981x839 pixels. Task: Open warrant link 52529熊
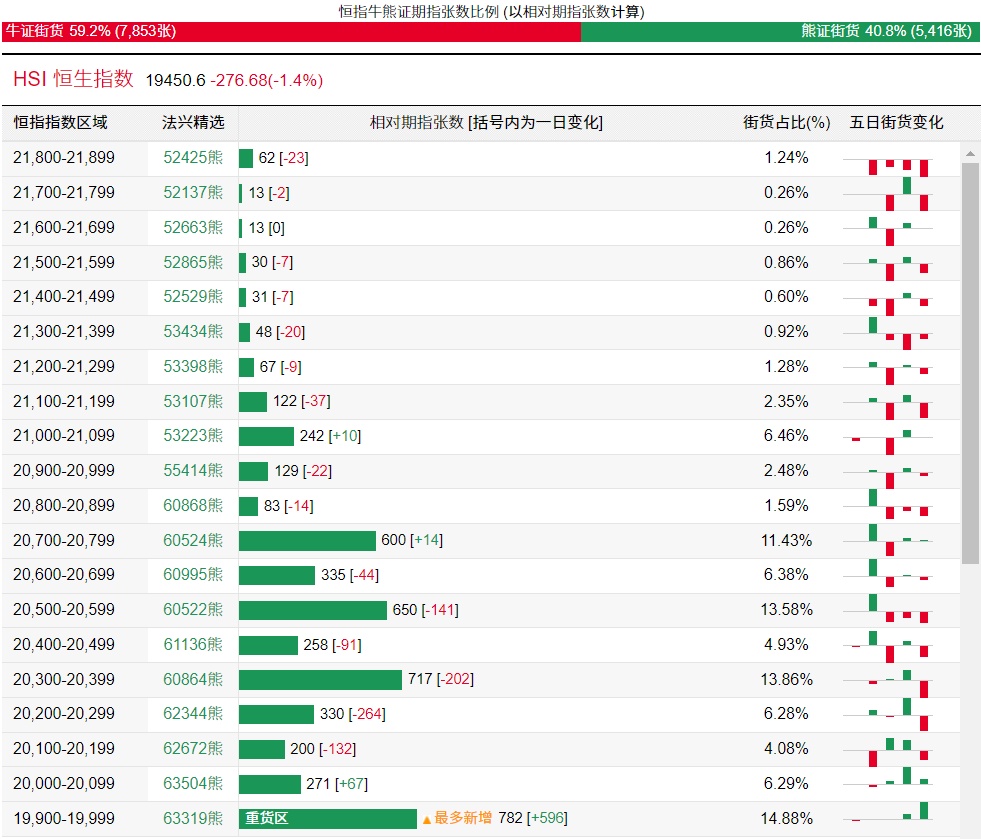click(193, 297)
